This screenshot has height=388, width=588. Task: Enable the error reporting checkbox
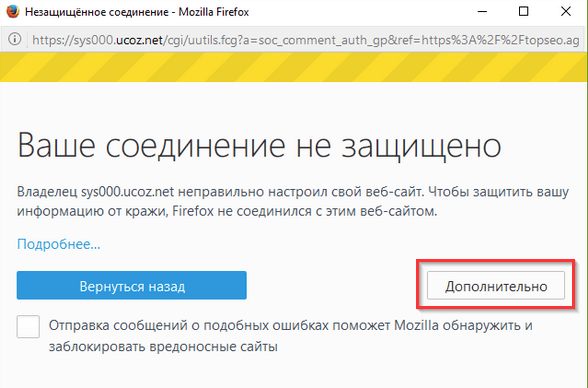28,327
